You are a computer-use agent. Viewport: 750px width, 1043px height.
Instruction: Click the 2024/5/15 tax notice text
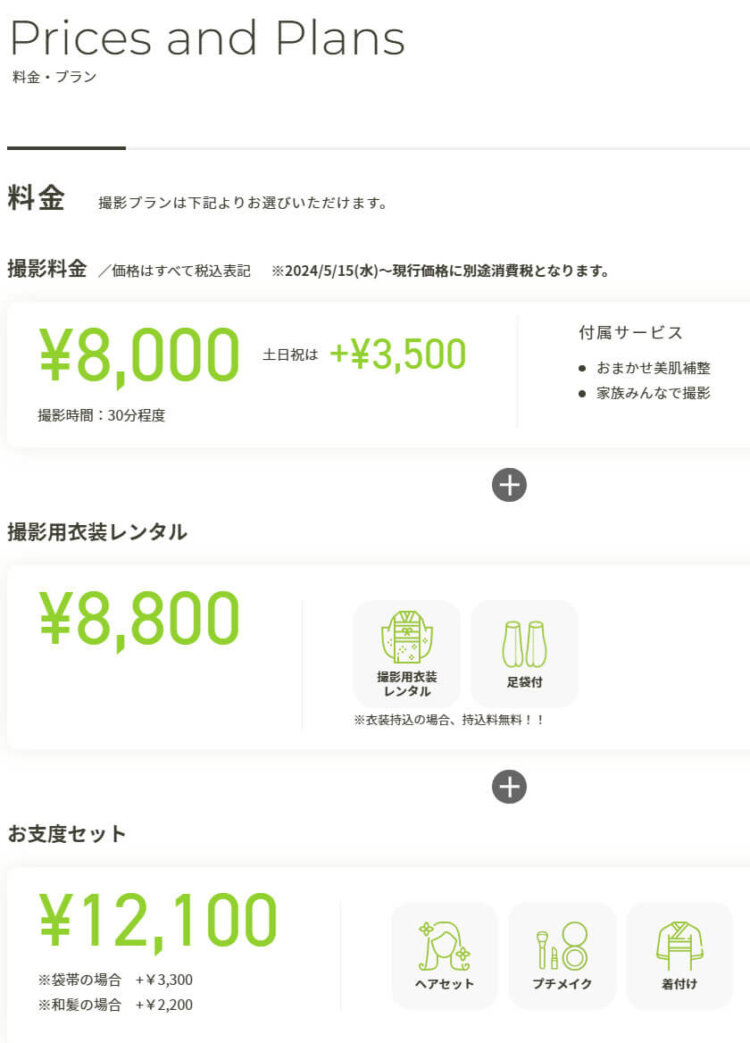coord(441,271)
